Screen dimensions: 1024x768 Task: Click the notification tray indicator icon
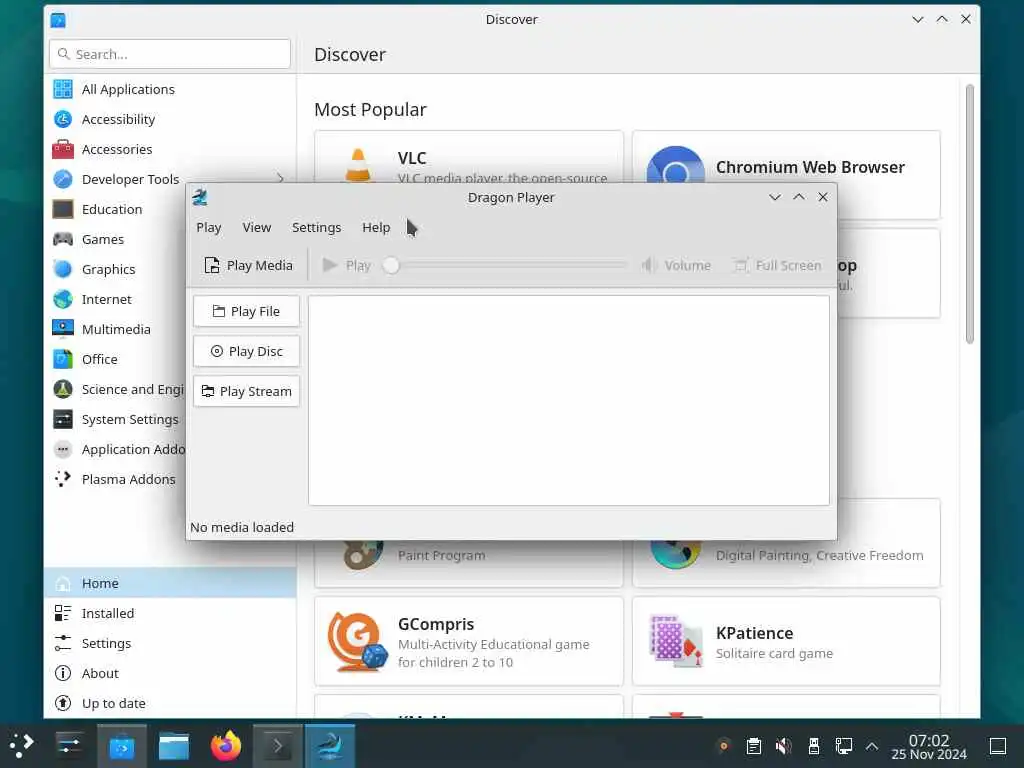pyautogui.click(x=724, y=745)
